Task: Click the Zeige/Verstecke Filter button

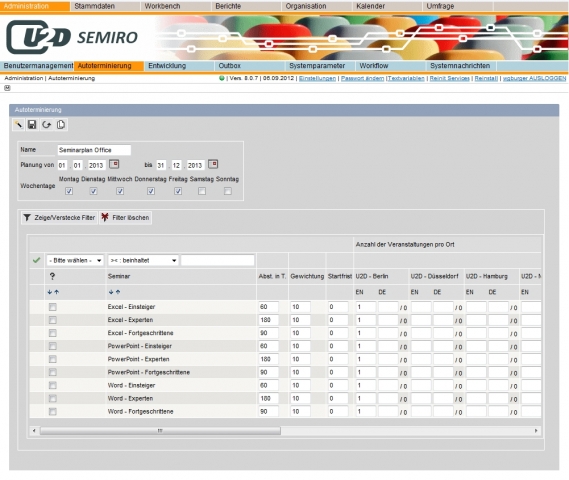Action: click(60, 218)
